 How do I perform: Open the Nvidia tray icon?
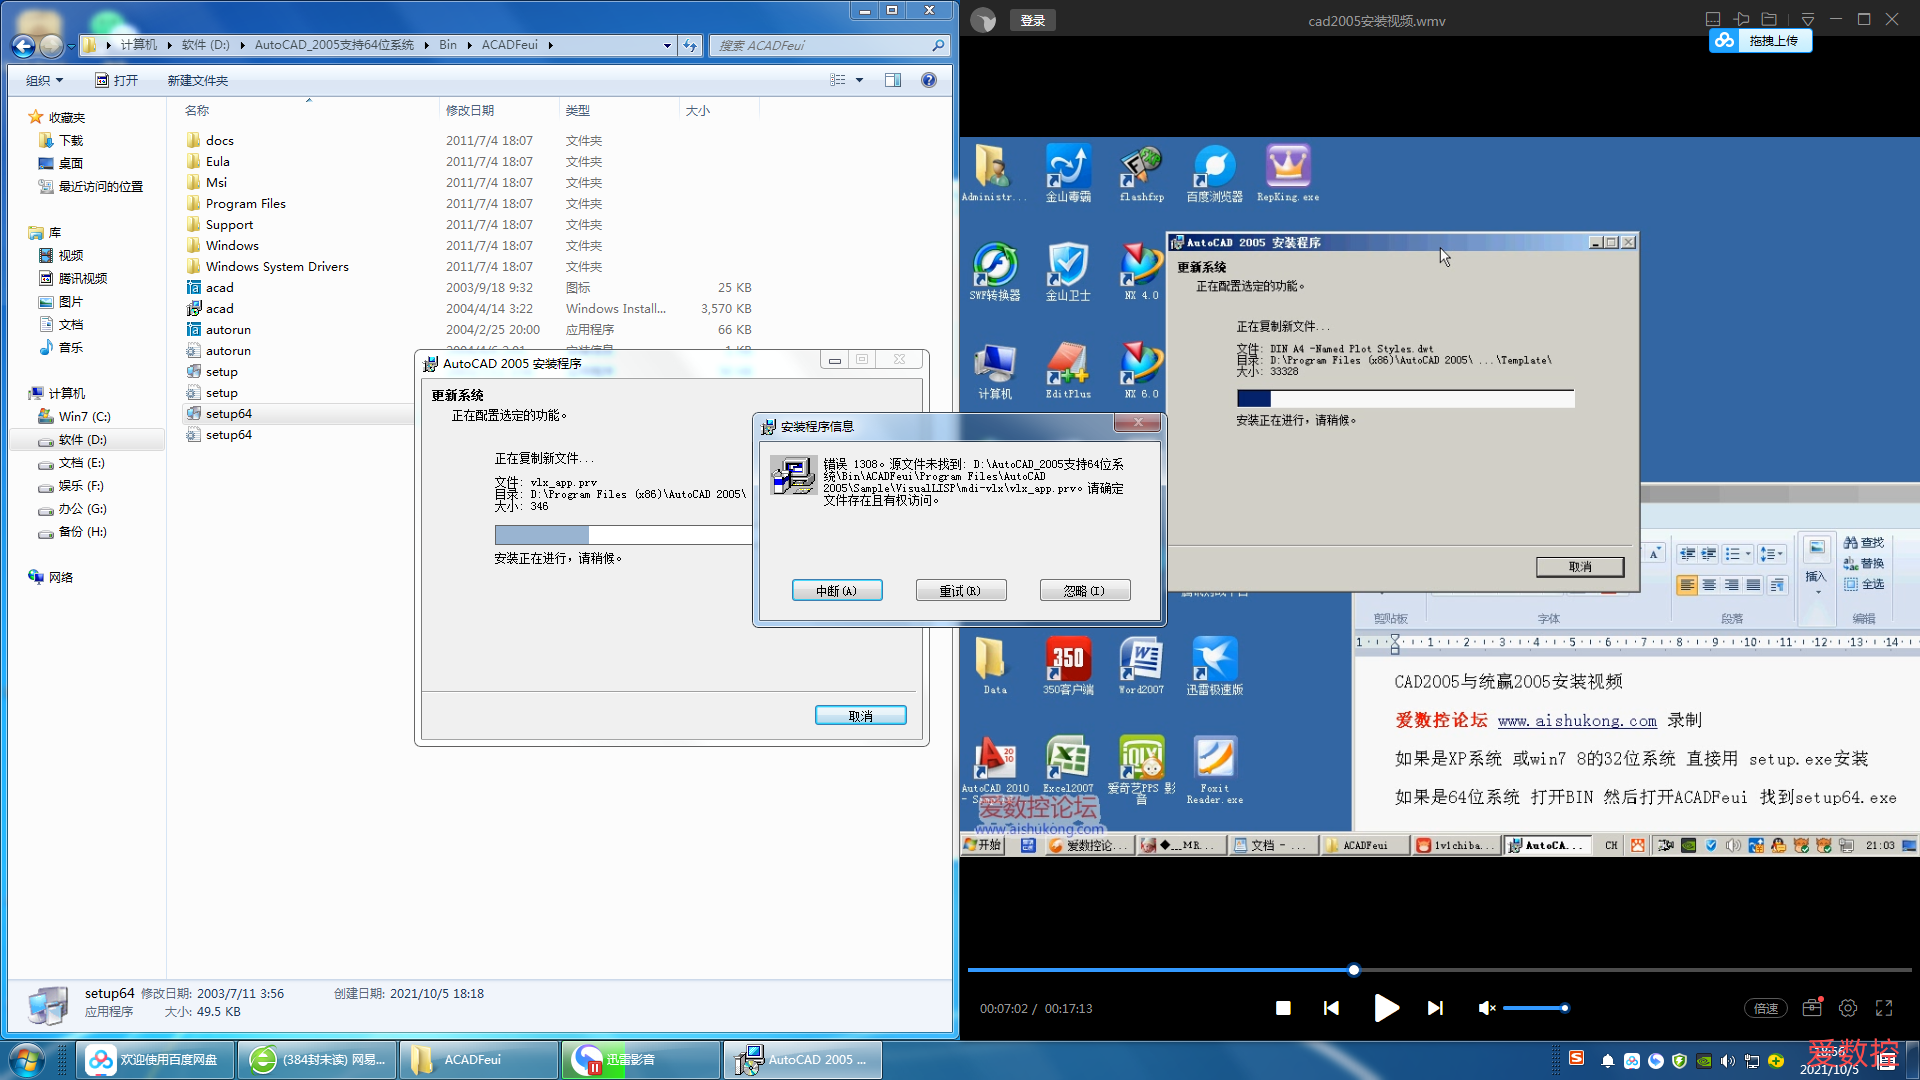coord(1704,1061)
